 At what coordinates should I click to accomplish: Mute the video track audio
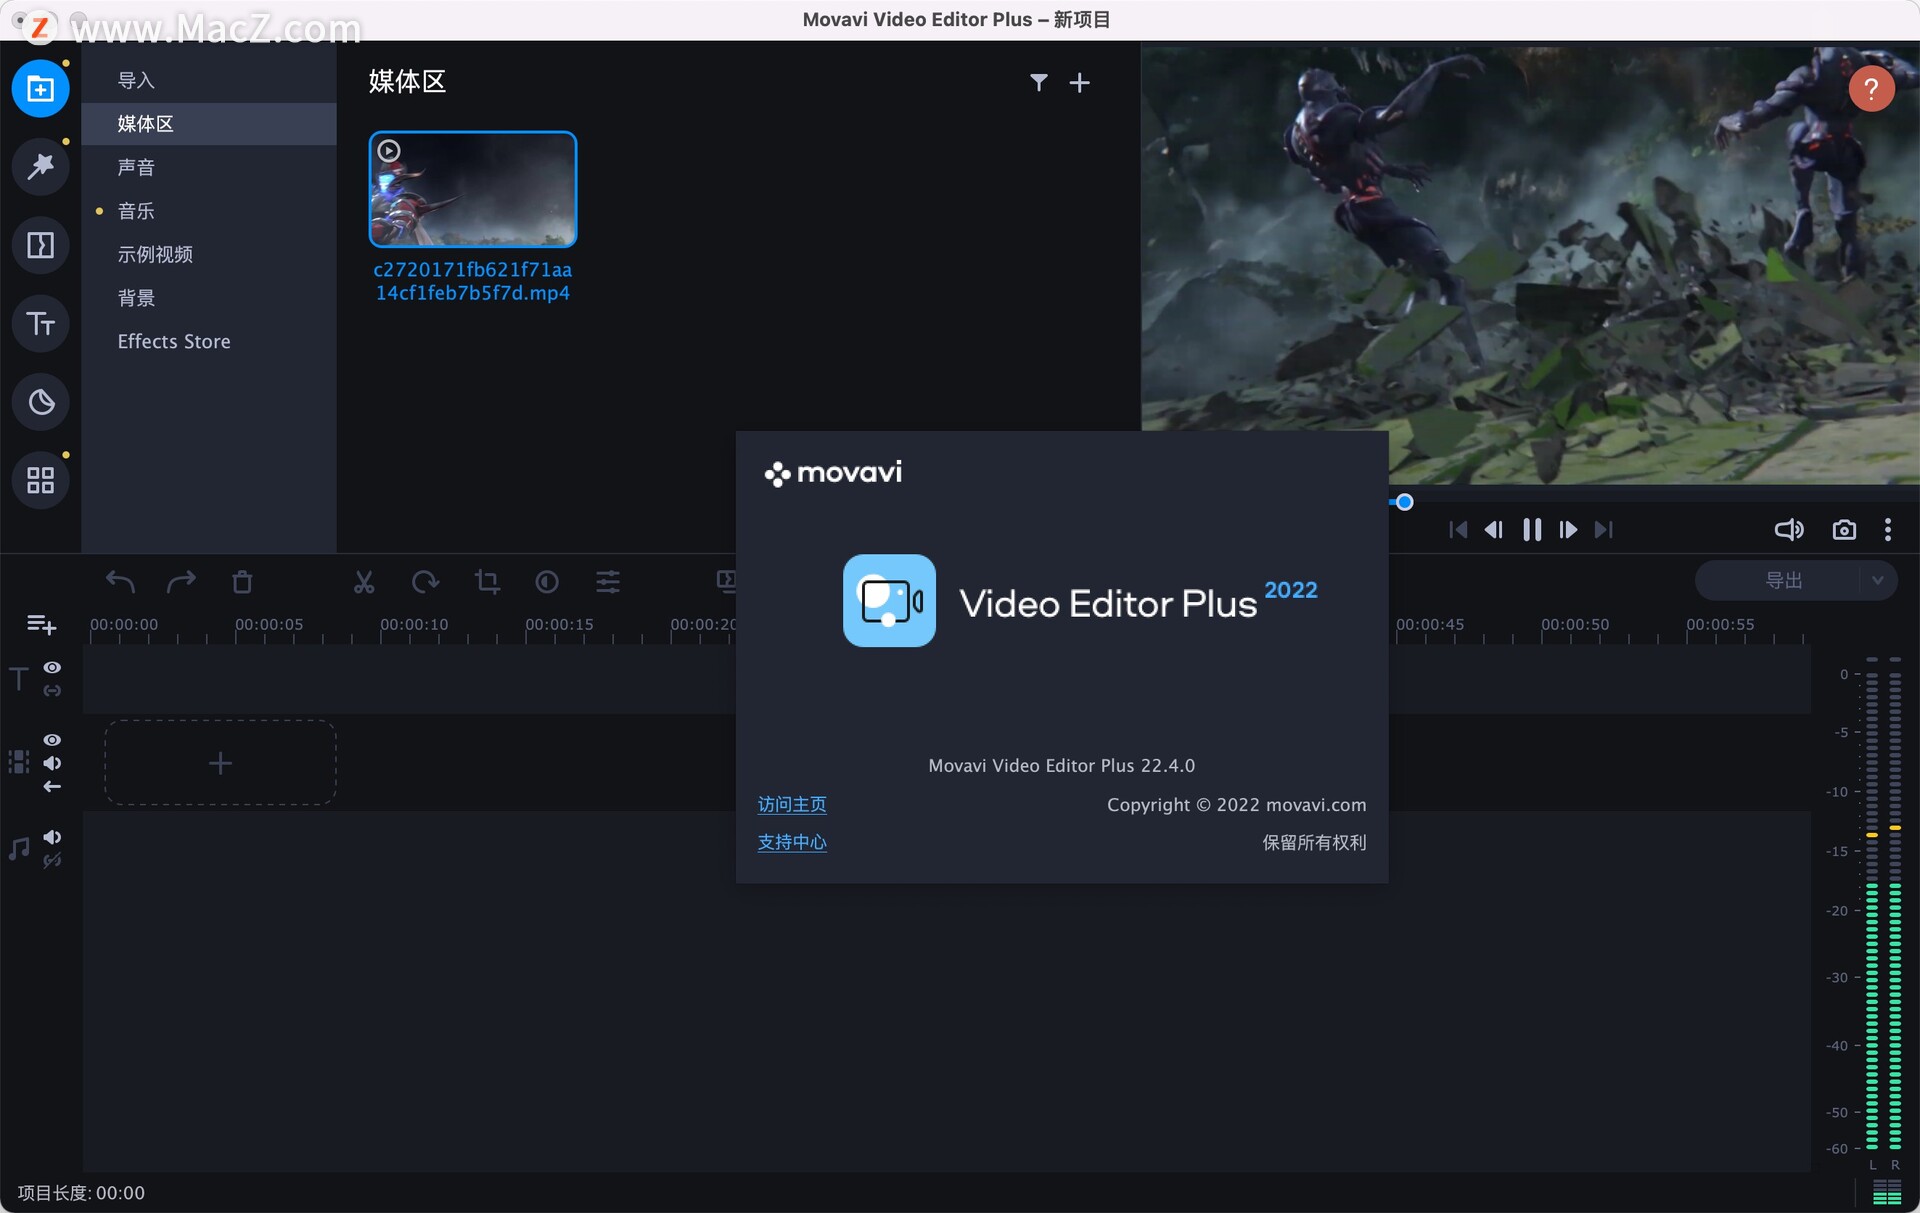tap(52, 763)
